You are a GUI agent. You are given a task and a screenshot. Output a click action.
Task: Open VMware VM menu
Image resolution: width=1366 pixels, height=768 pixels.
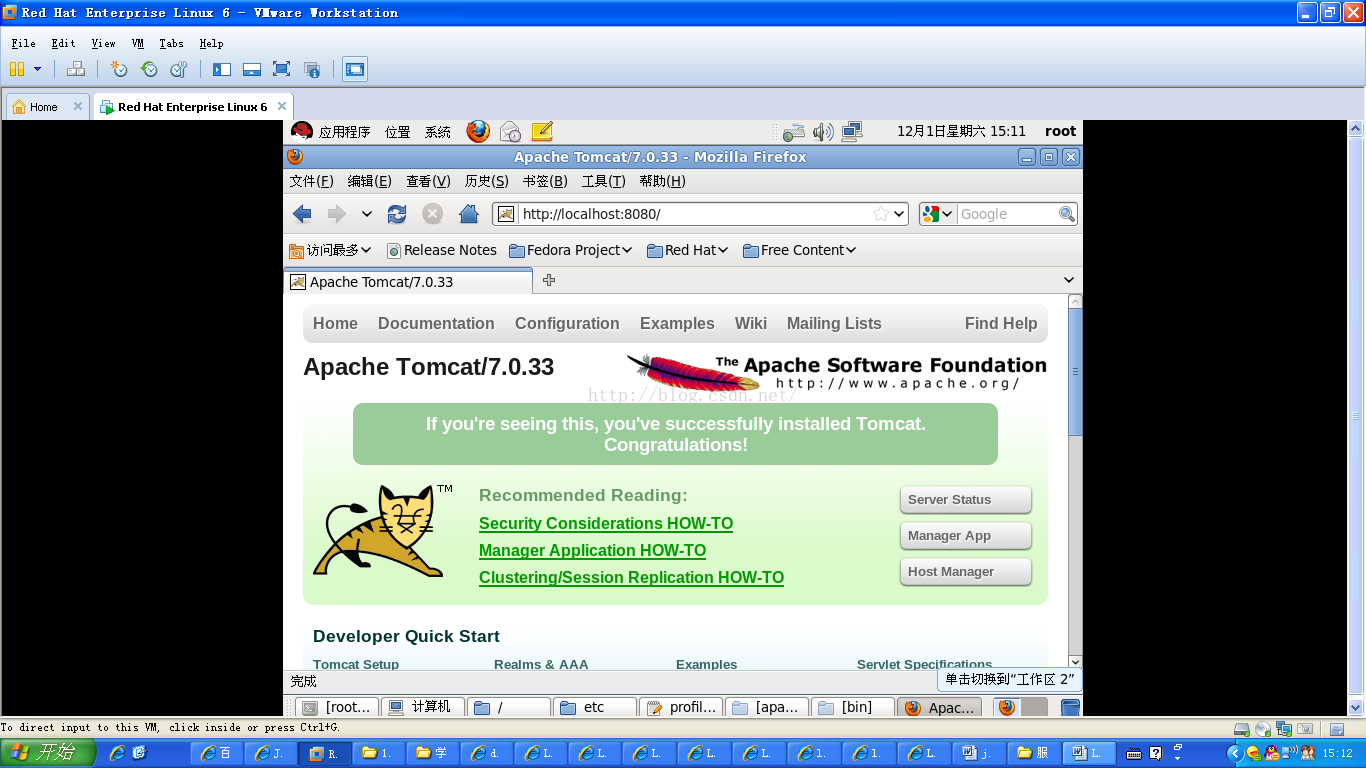138,43
